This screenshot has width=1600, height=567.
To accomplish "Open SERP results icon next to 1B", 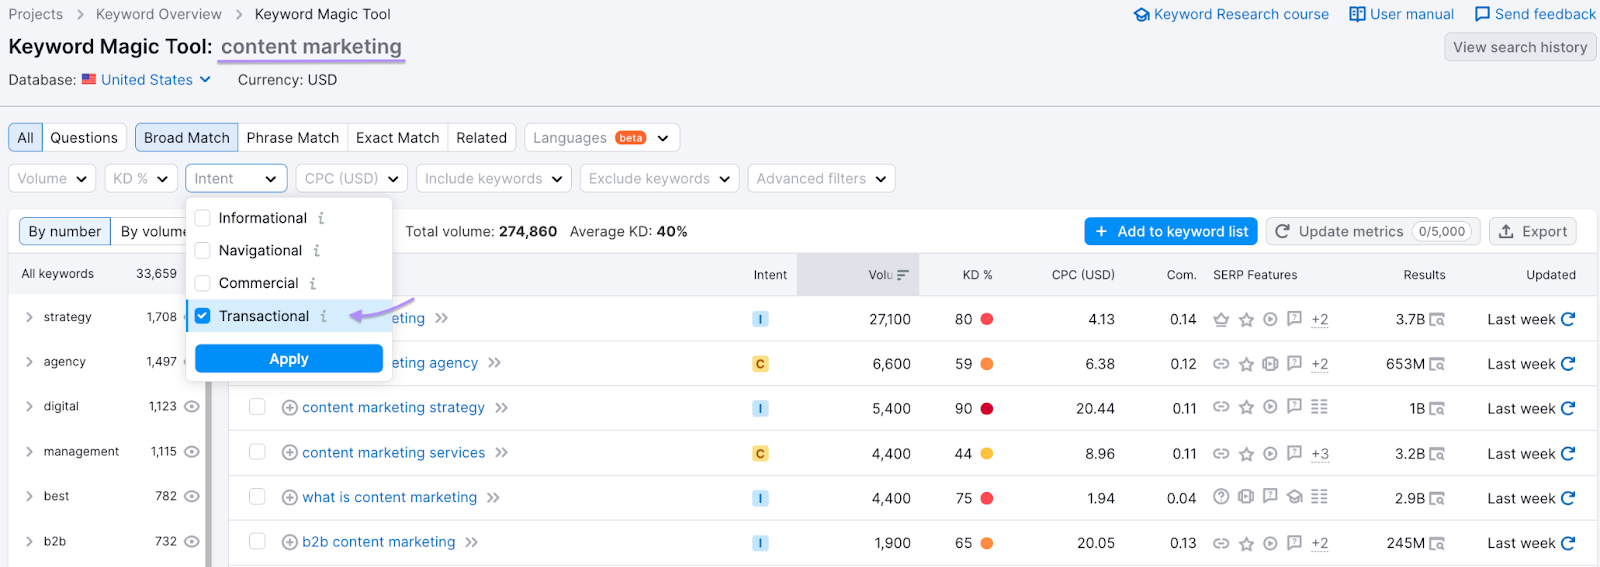I will (x=1437, y=409).
